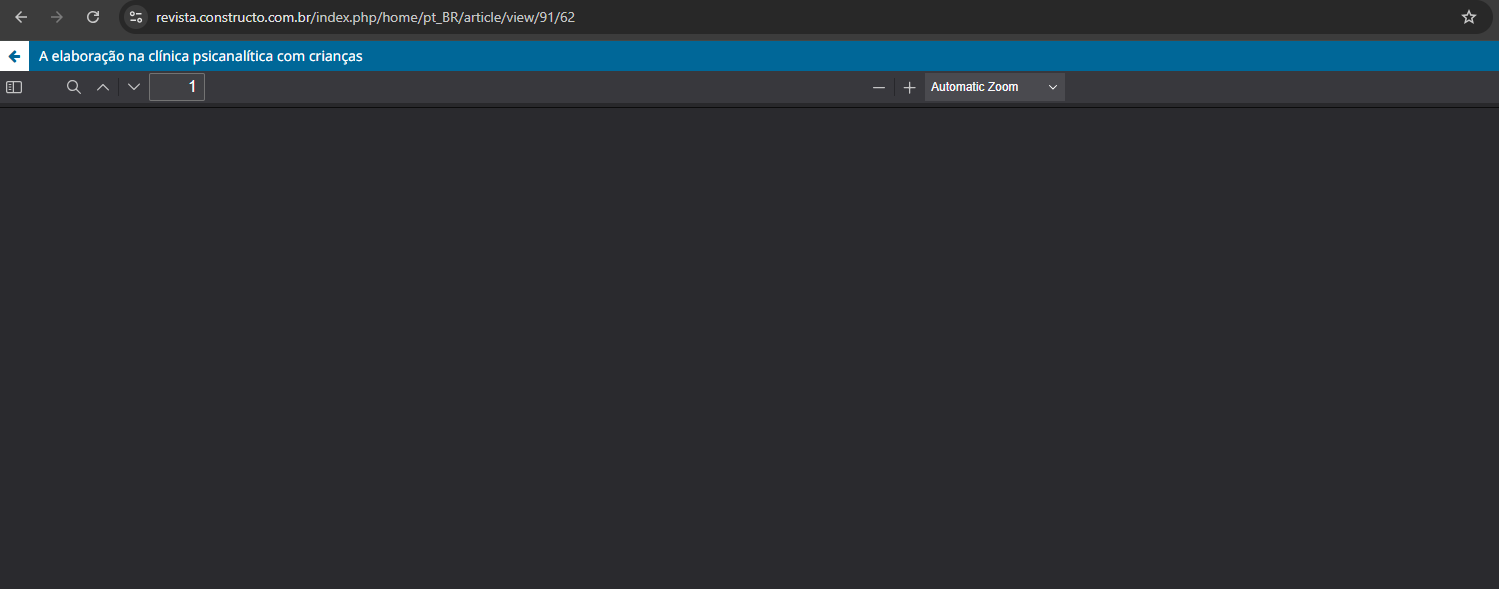Bookmark this page with the star icon
The width and height of the screenshot is (1499, 589).
click(x=1468, y=17)
